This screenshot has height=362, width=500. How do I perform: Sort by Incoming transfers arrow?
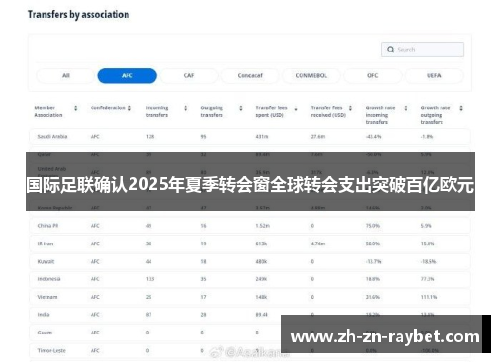click(186, 108)
